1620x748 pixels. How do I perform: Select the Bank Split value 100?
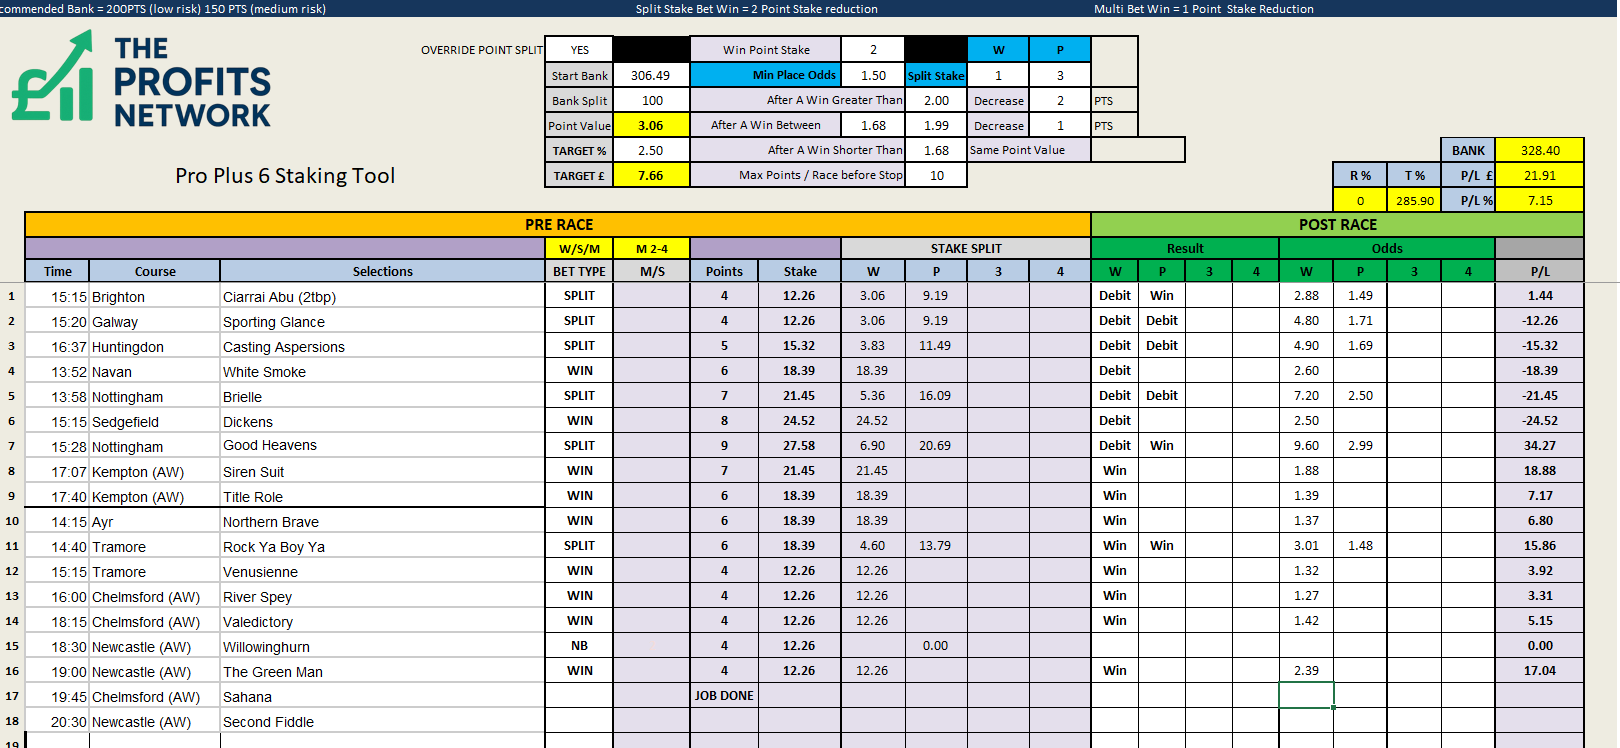tap(651, 101)
